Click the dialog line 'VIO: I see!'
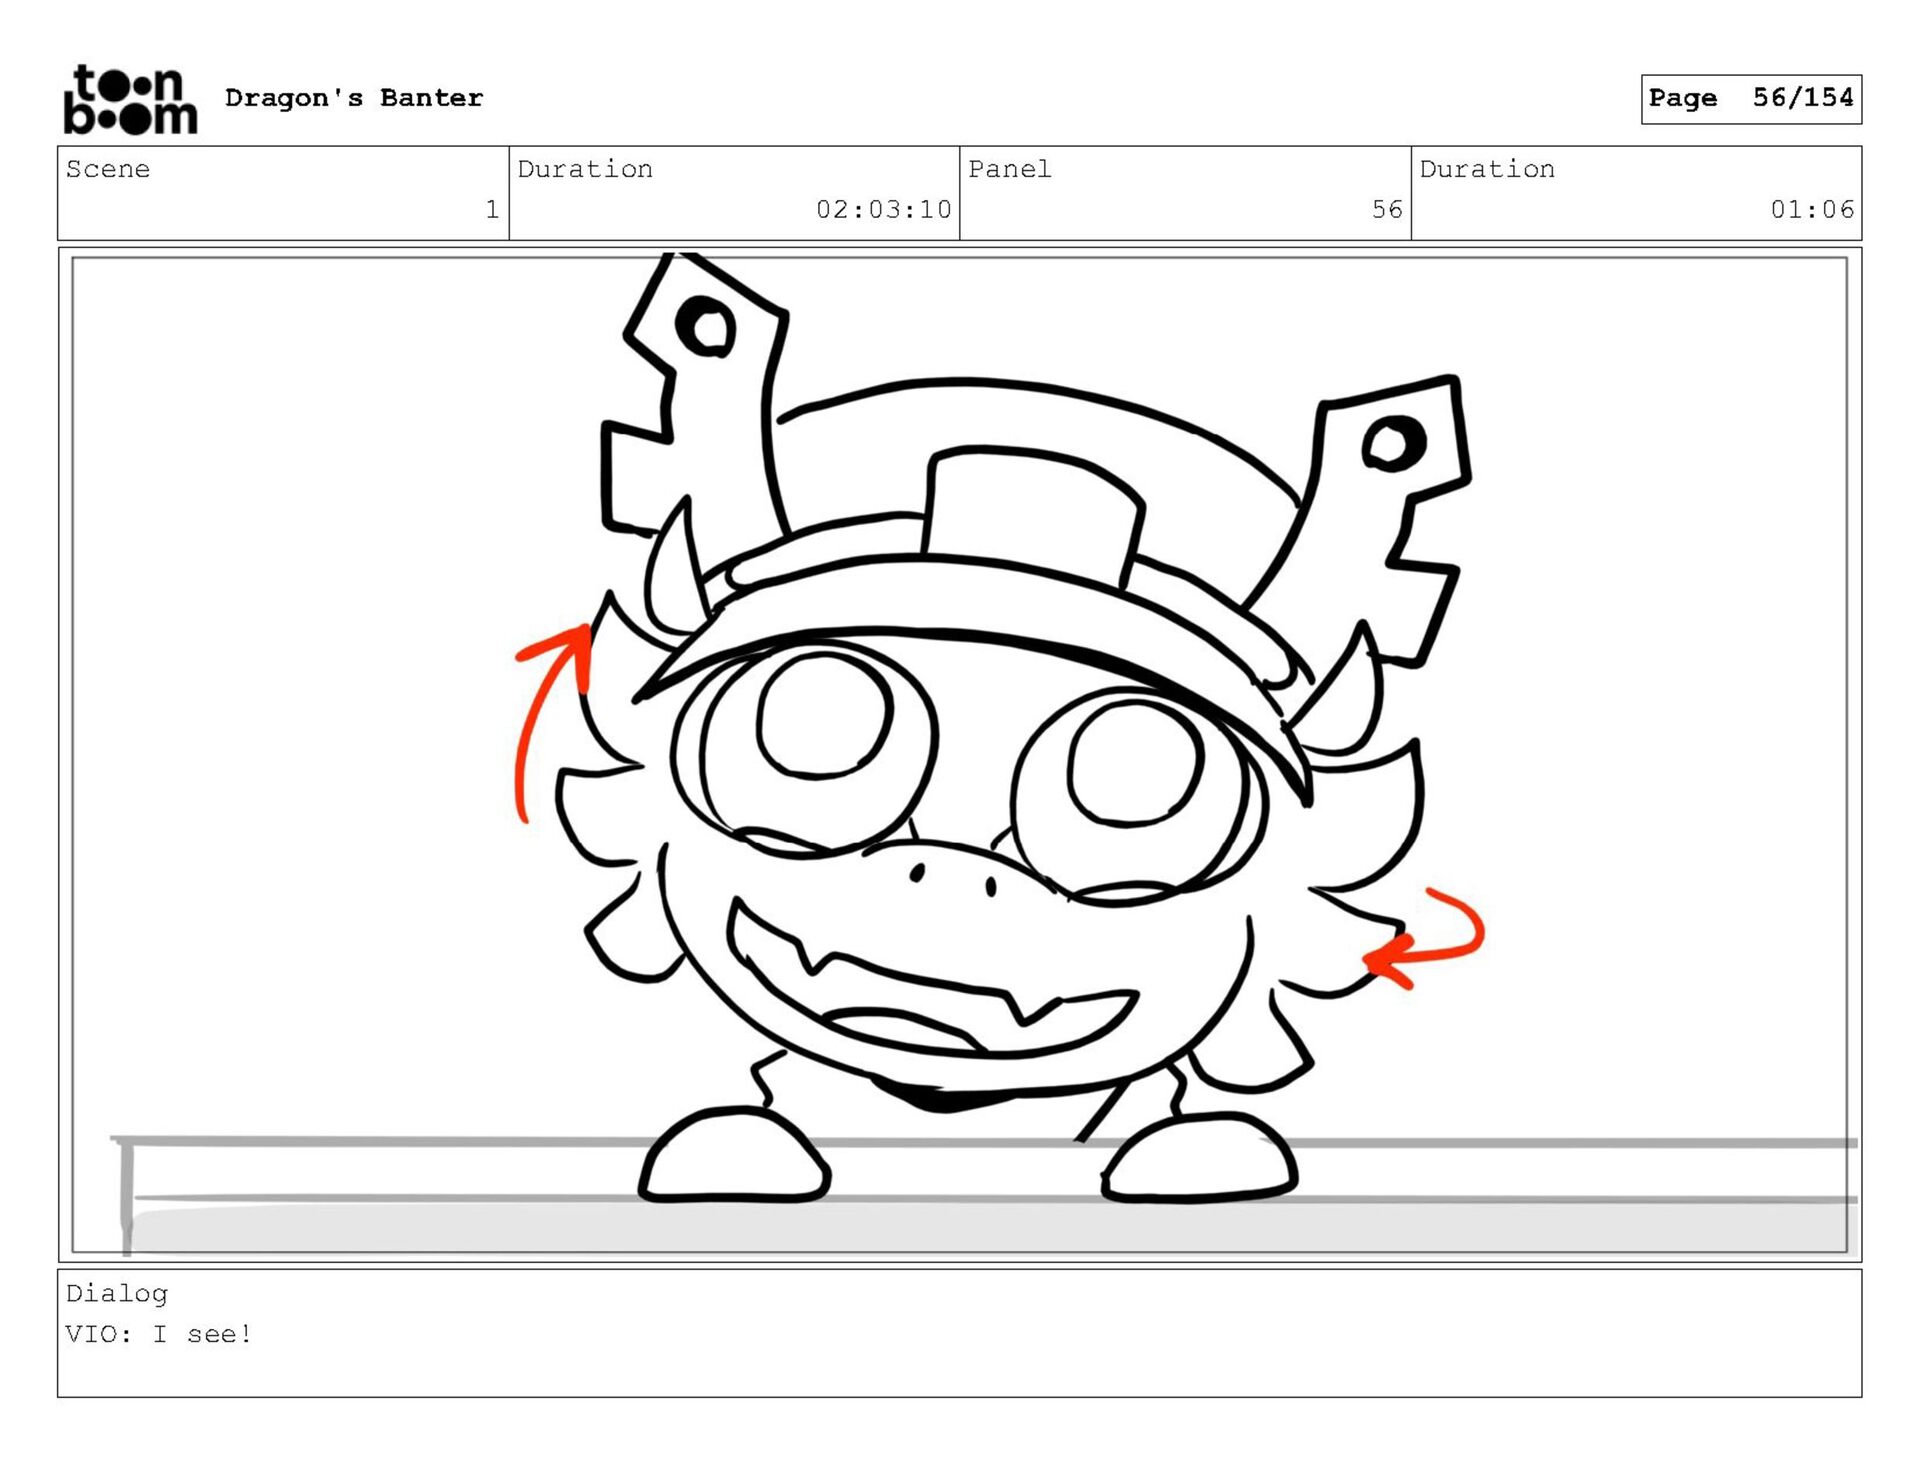The width and height of the screenshot is (1920, 1484). [x=159, y=1334]
